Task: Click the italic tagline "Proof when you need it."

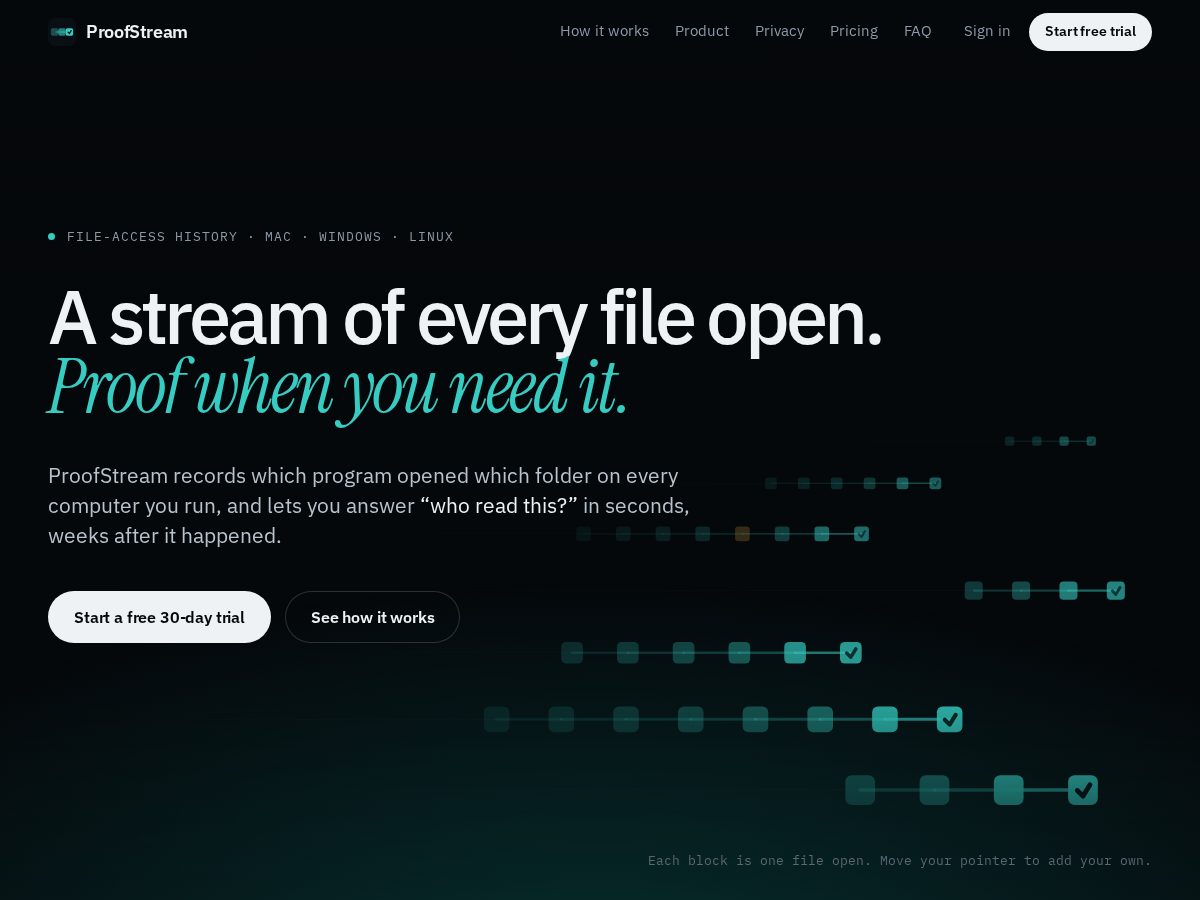Action: (338, 387)
